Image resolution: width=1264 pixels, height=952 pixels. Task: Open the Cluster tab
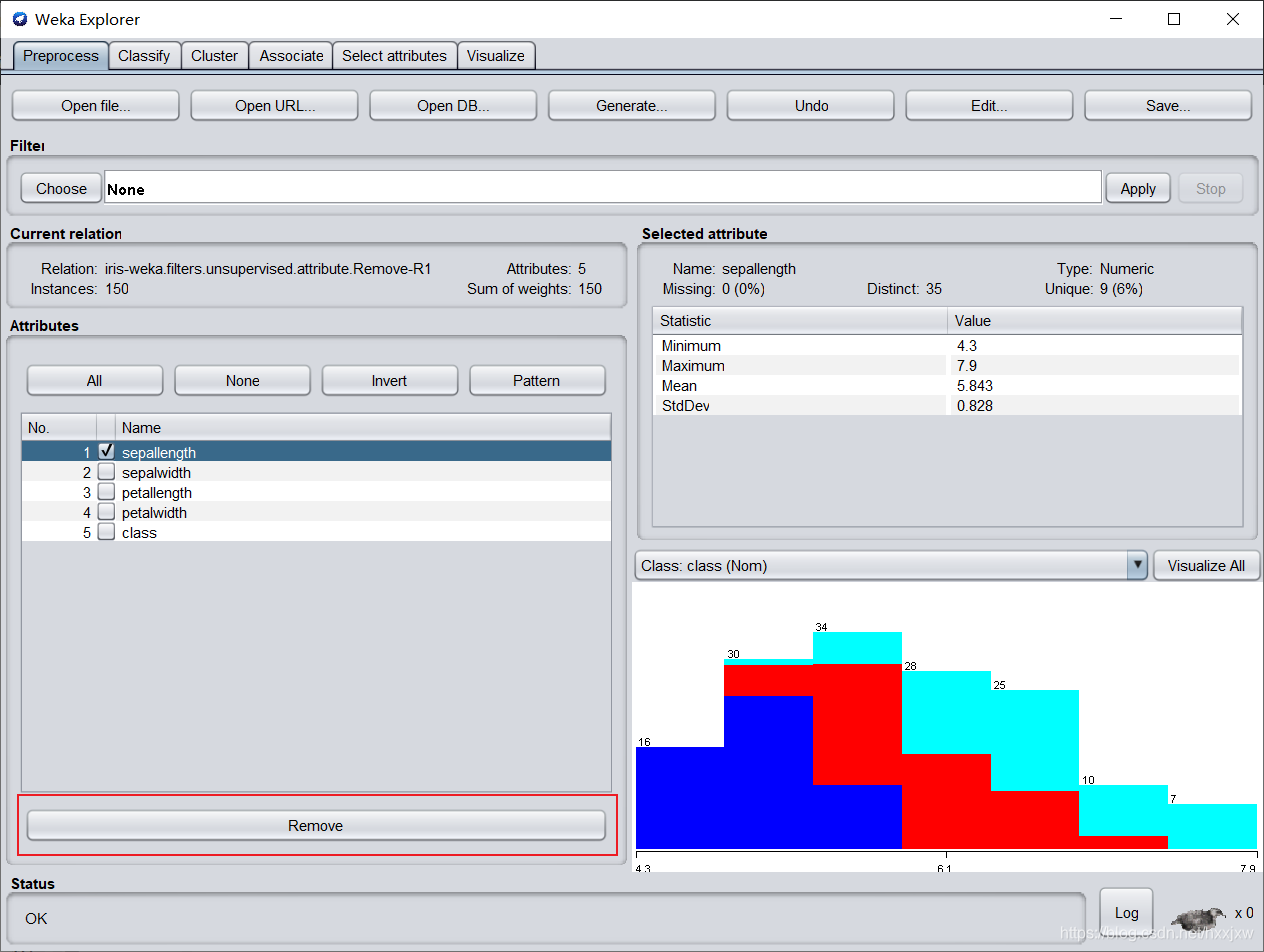point(215,56)
